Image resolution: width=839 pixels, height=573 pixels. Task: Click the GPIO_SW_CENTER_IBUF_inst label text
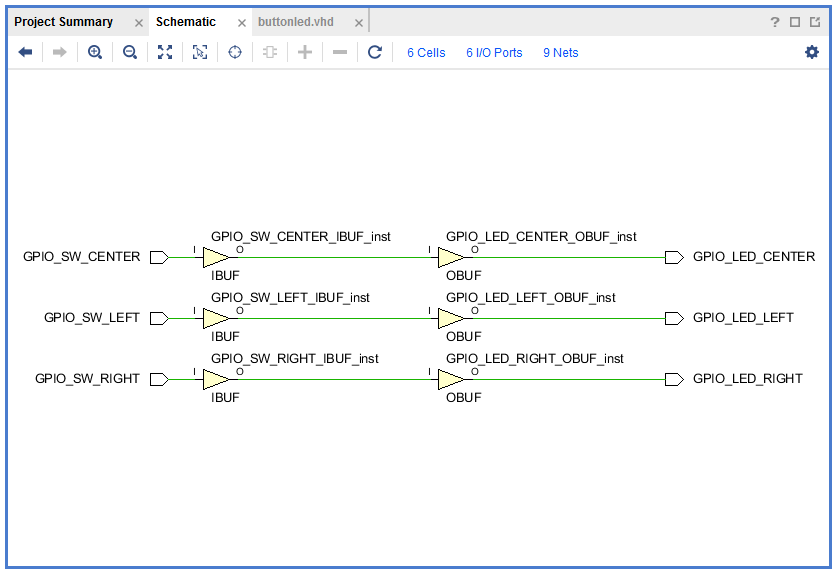point(301,236)
